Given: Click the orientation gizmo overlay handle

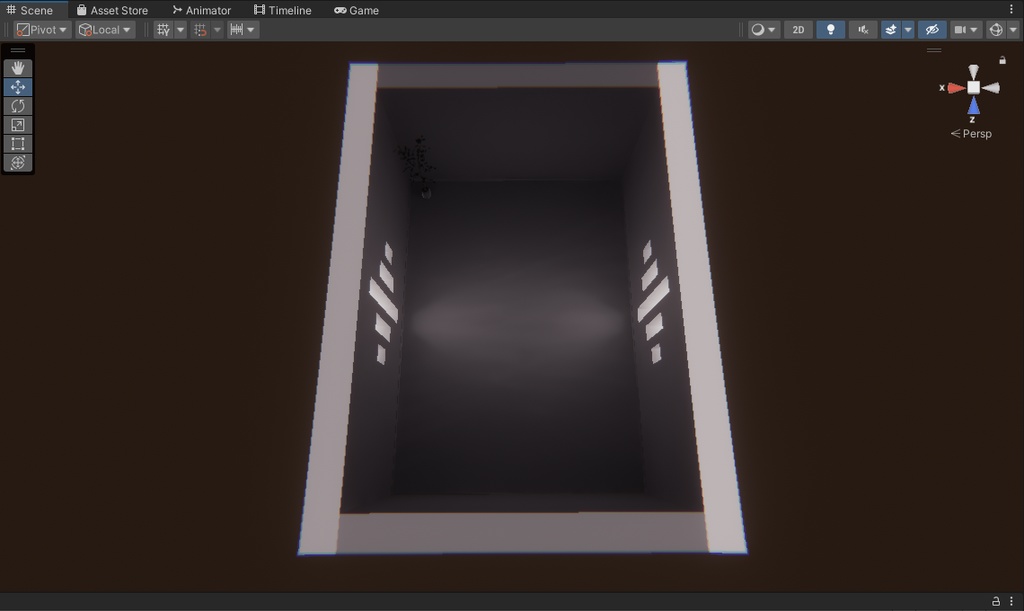Looking at the screenshot, I should point(934,50).
